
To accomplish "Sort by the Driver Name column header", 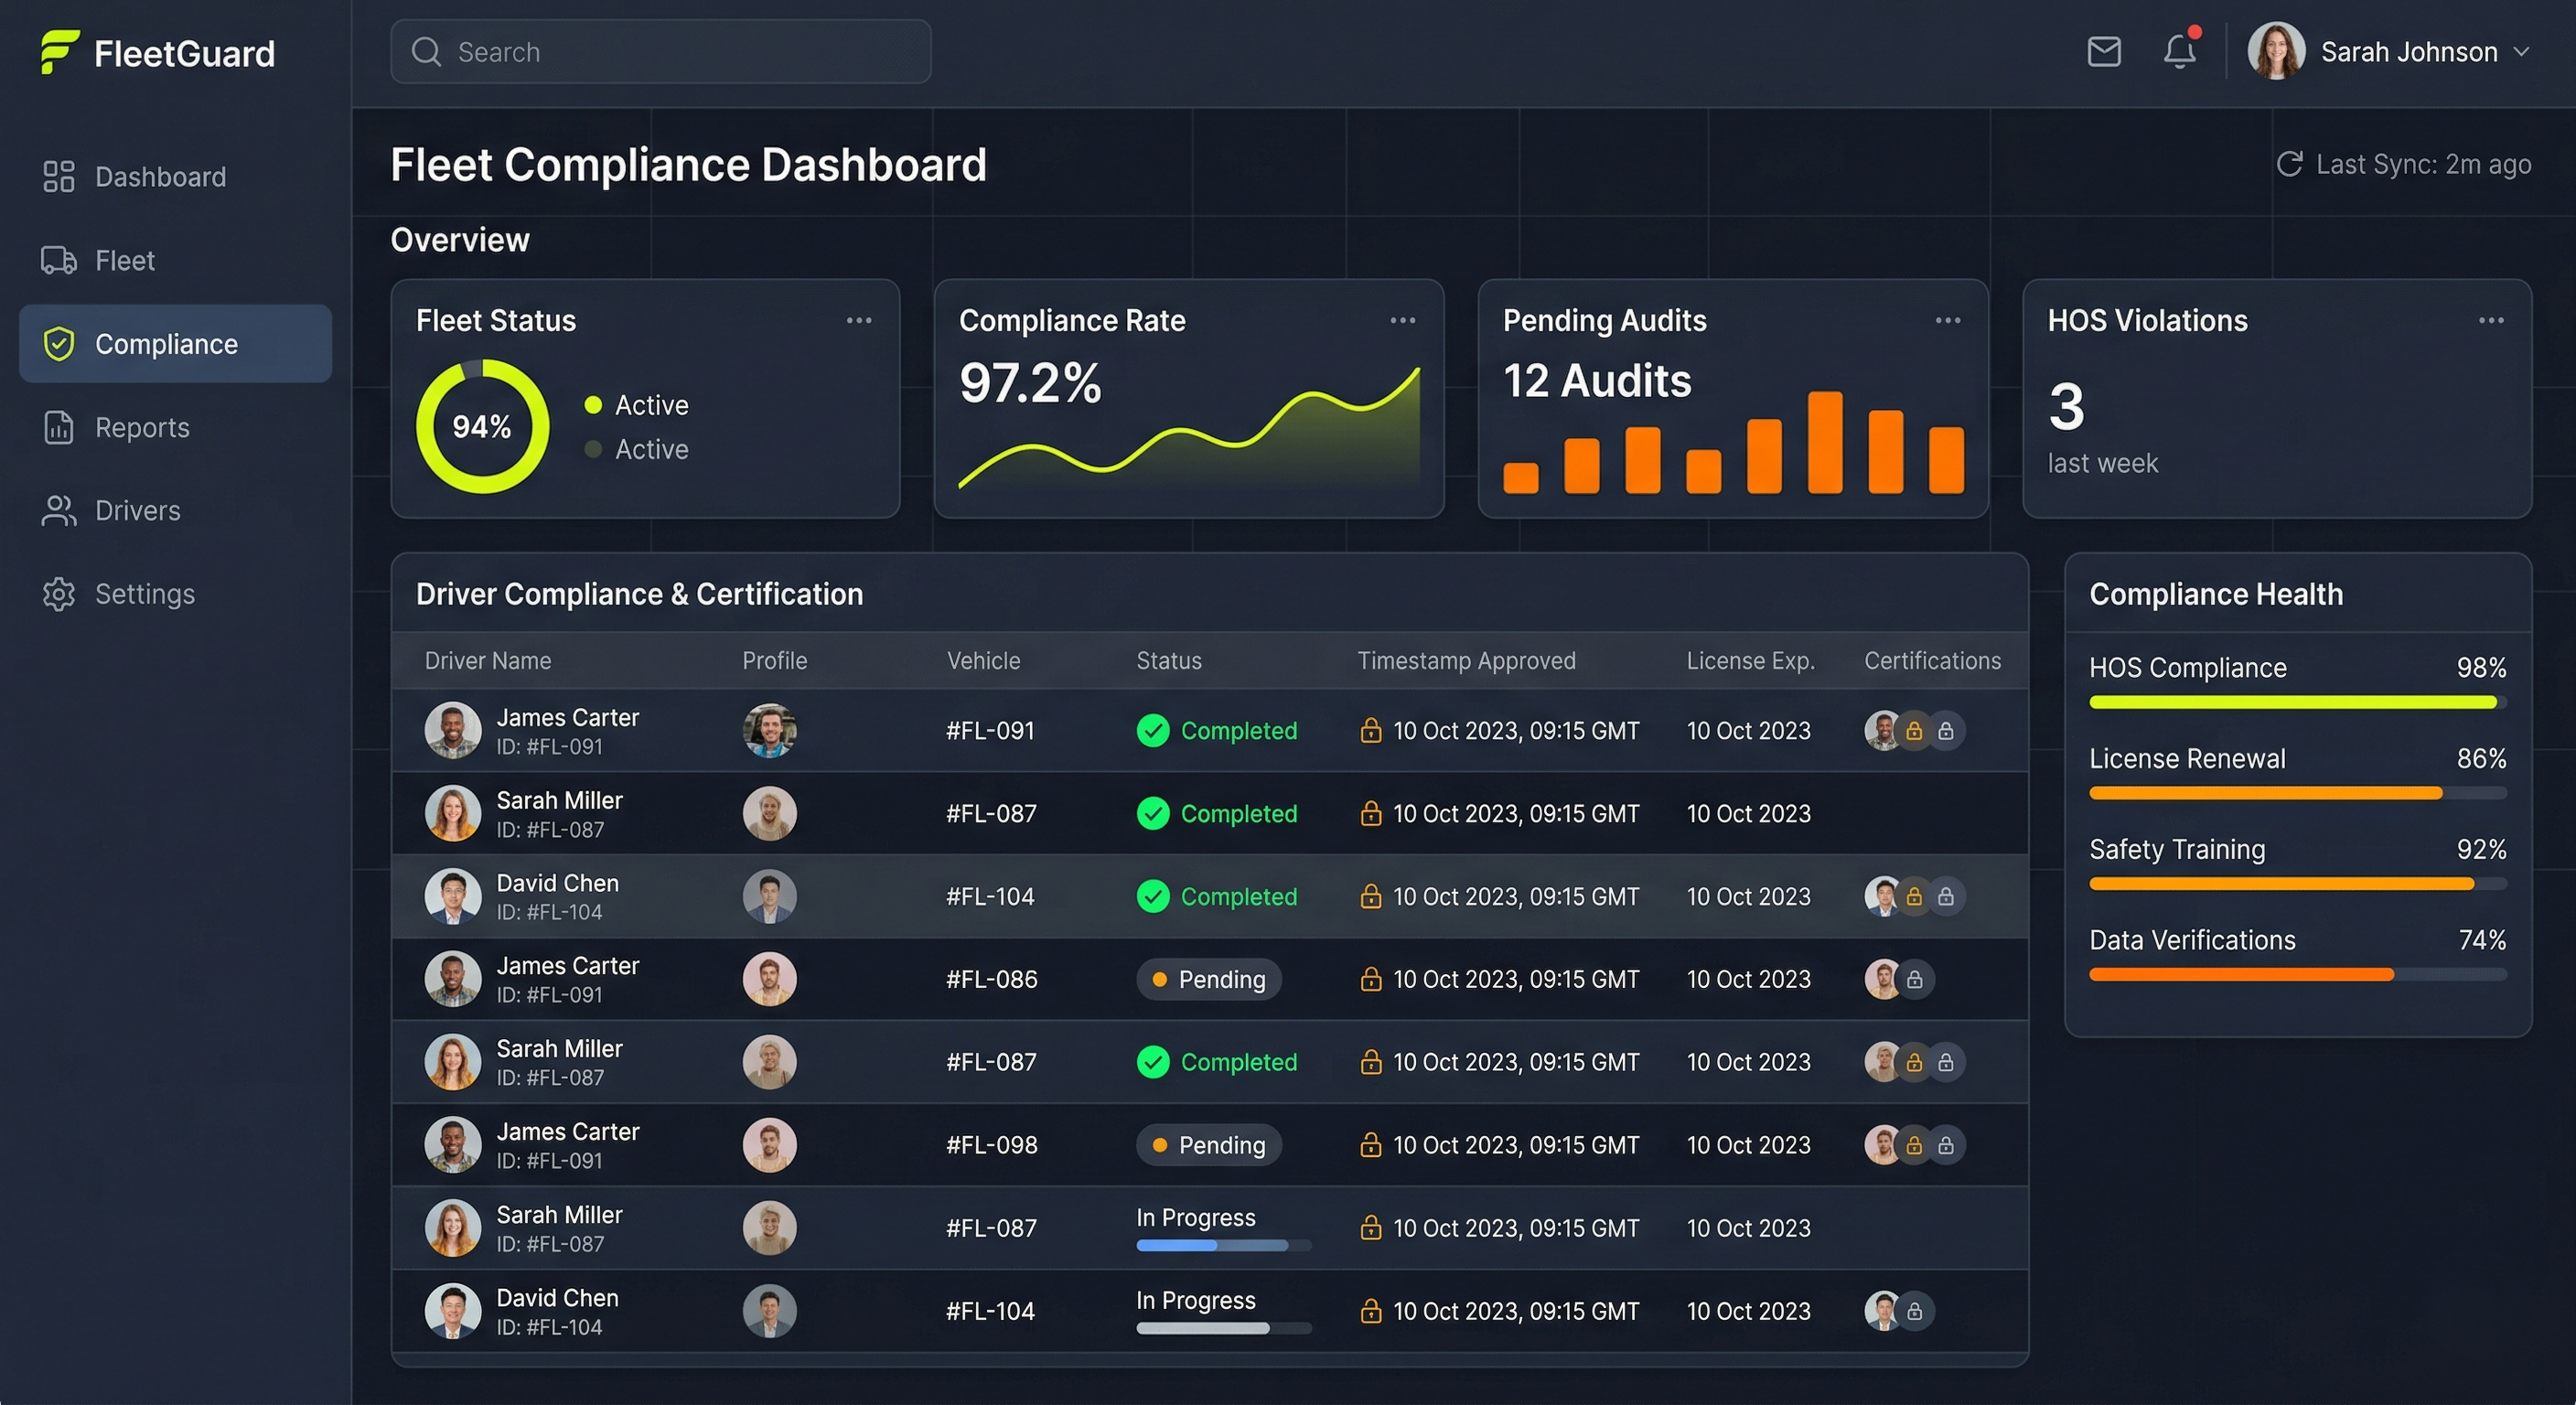I will [487, 660].
